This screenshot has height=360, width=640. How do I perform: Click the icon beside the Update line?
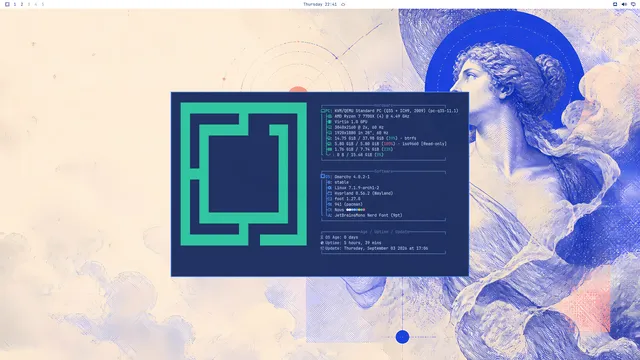point(322,248)
